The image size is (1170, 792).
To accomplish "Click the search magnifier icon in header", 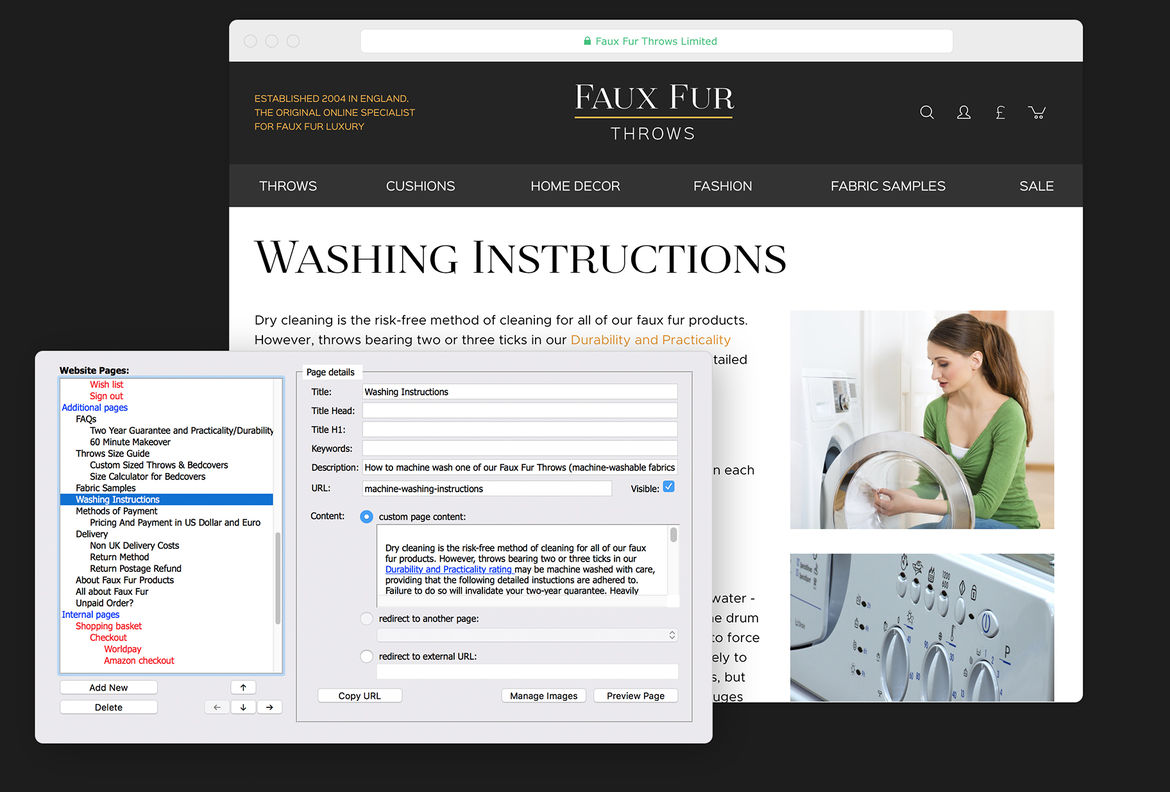I will pyautogui.click(x=927, y=113).
